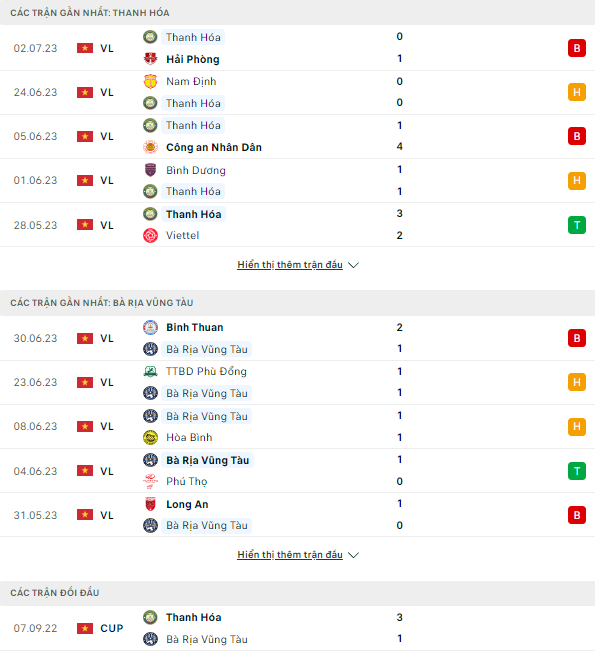The height and width of the screenshot is (651, 595).
Task: Click the Phú Thọ team logo
Action: pyautogui.click(x=150, y=481)
